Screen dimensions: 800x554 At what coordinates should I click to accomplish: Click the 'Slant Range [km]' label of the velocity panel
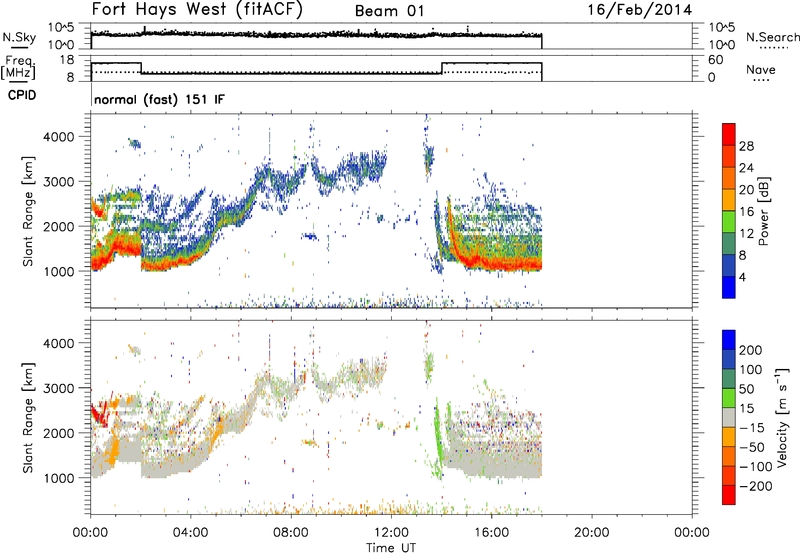point(28,418)
